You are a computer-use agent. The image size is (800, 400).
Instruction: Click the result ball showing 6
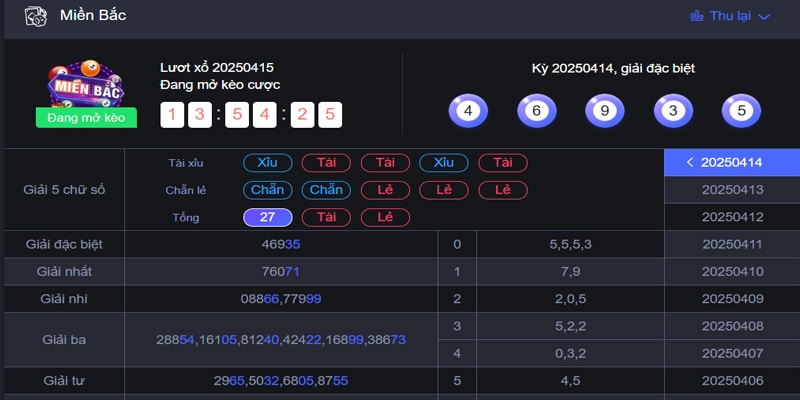(x=536, y=111)
